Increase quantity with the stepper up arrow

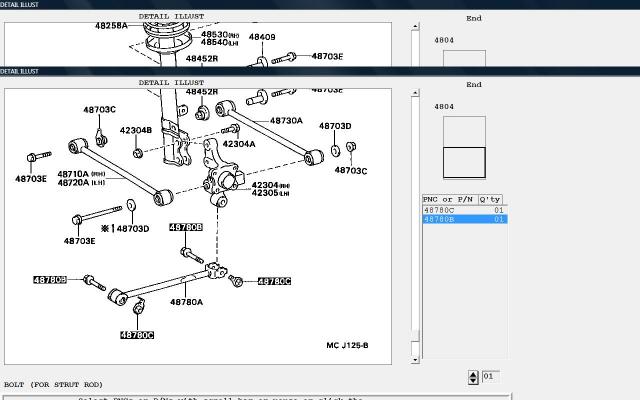pos(473,373)
